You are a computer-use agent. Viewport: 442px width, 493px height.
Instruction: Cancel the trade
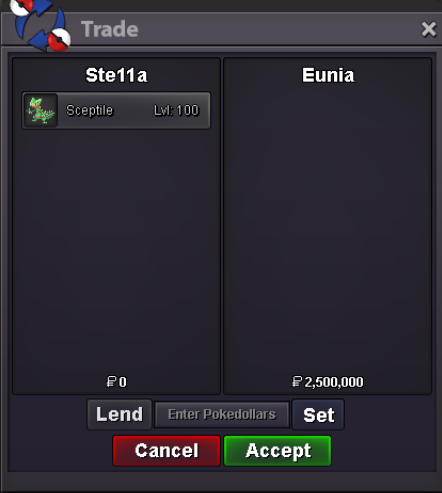coord(166,451)
